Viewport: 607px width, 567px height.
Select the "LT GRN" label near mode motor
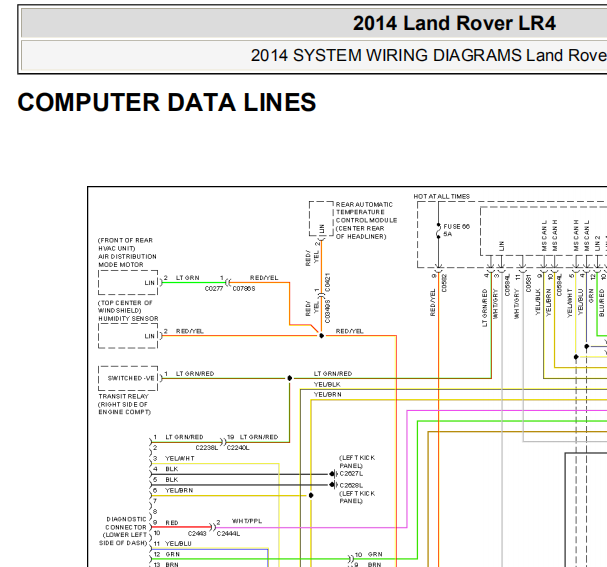point(188,278)
